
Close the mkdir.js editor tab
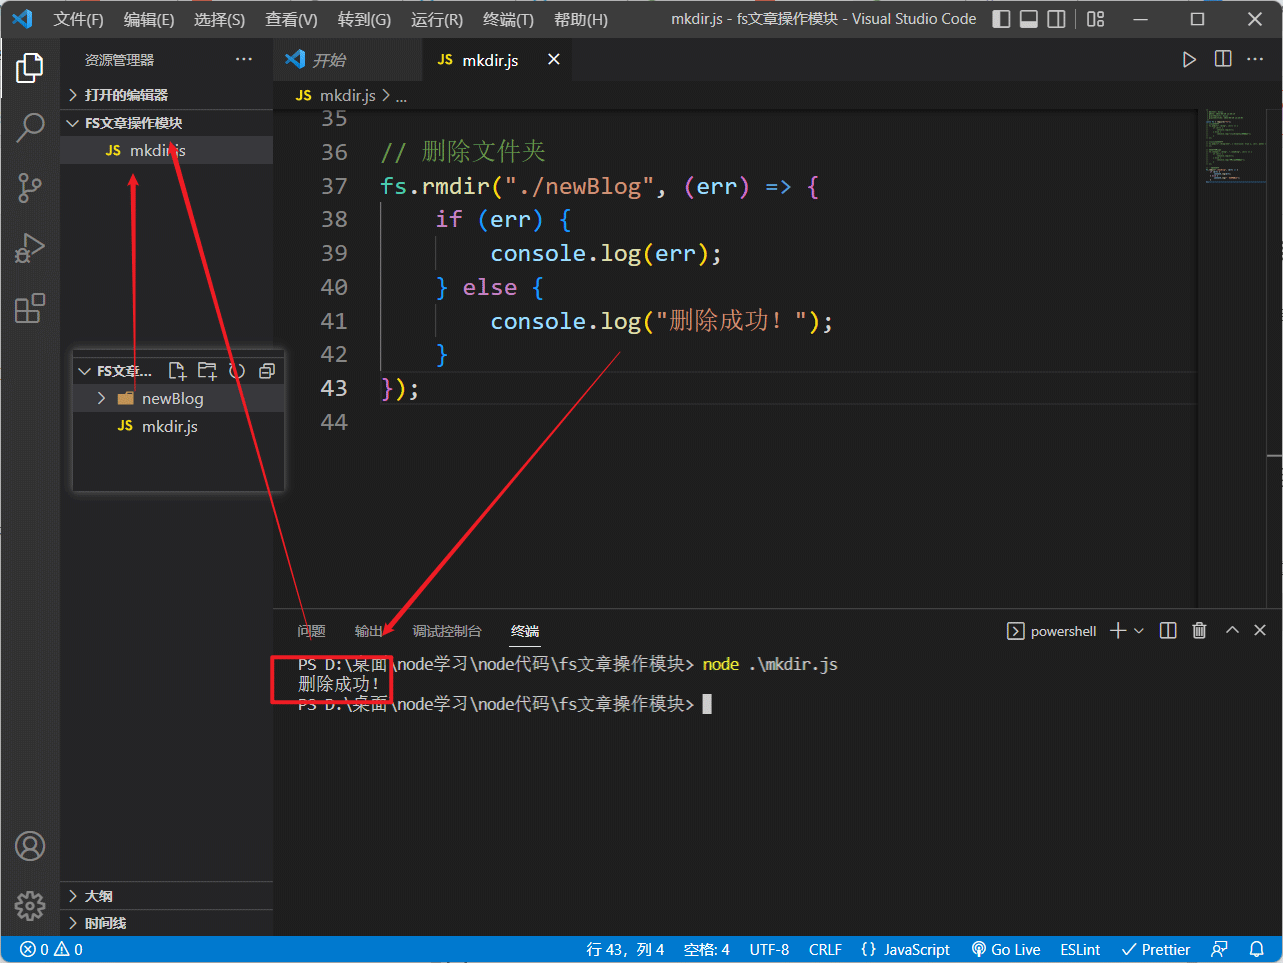[x=554, y=60]
